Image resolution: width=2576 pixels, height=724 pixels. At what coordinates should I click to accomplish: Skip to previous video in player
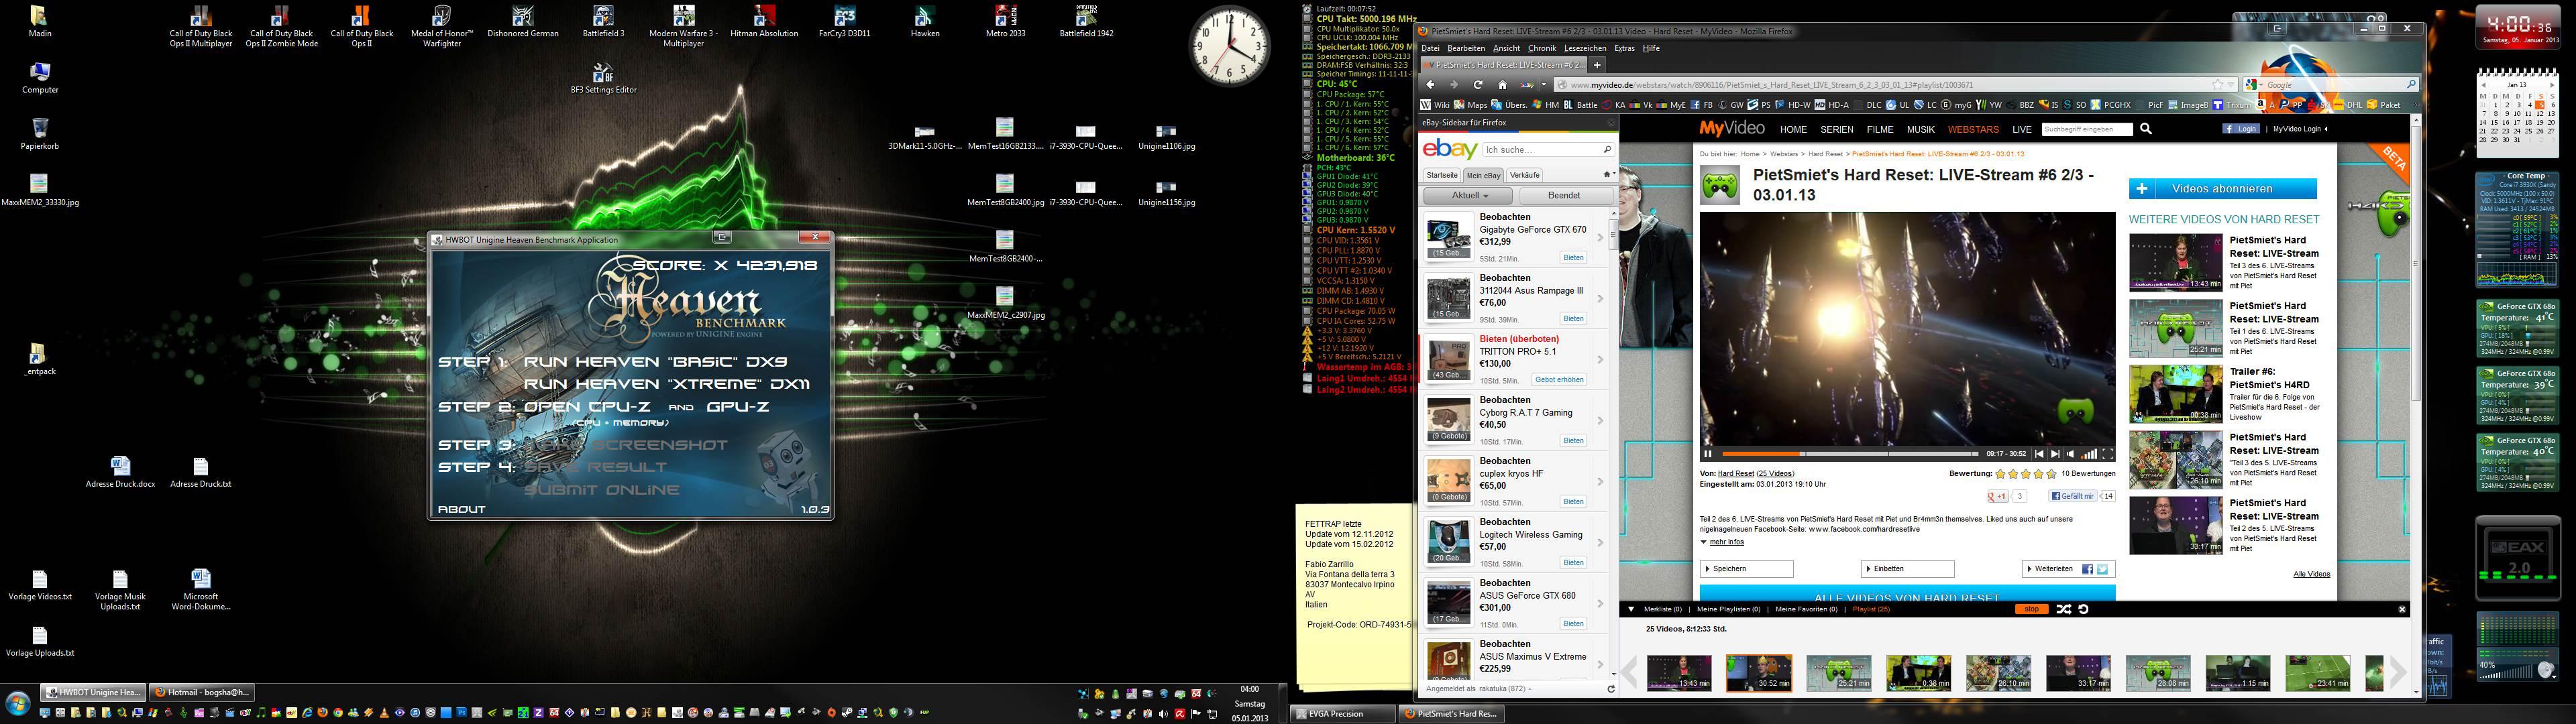tap(2039, 454)
